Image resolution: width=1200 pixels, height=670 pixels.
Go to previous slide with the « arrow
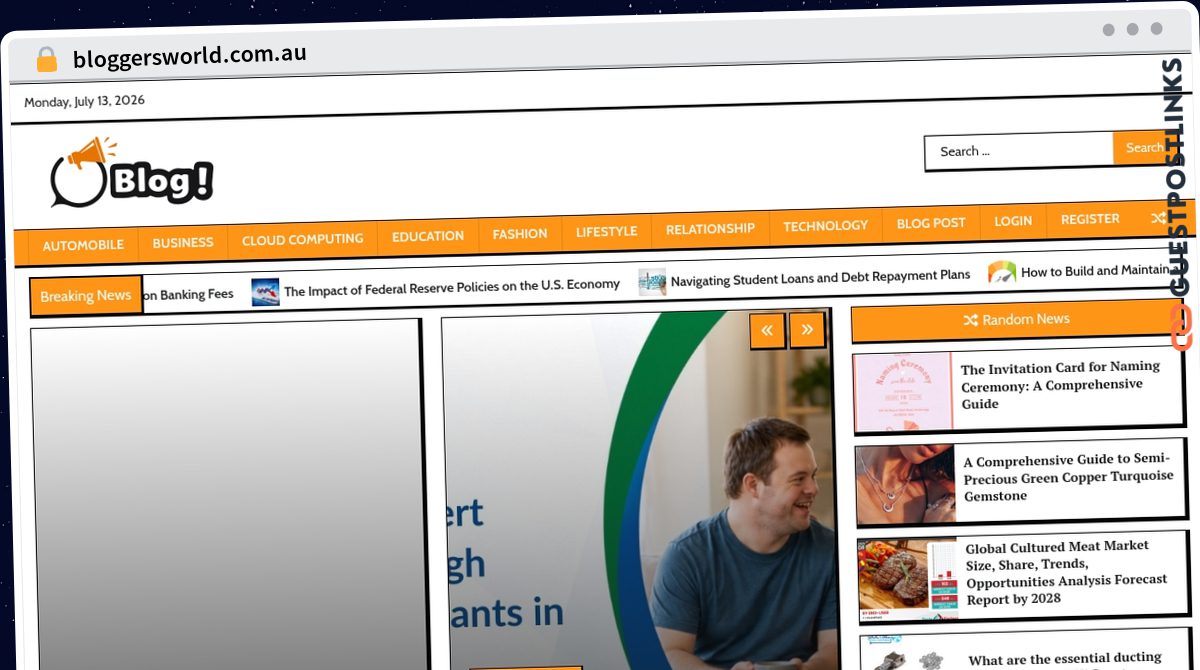tap(767, 330)
